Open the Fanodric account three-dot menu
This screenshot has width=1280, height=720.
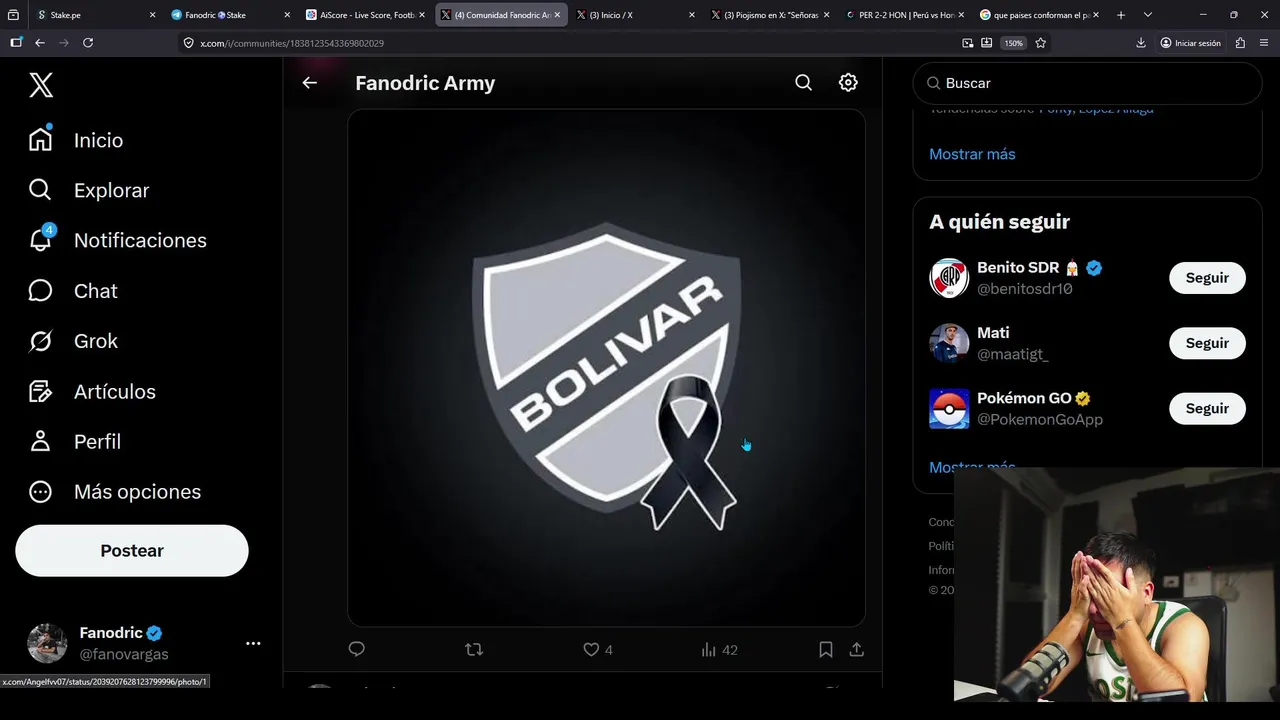[x=253, y=644]
